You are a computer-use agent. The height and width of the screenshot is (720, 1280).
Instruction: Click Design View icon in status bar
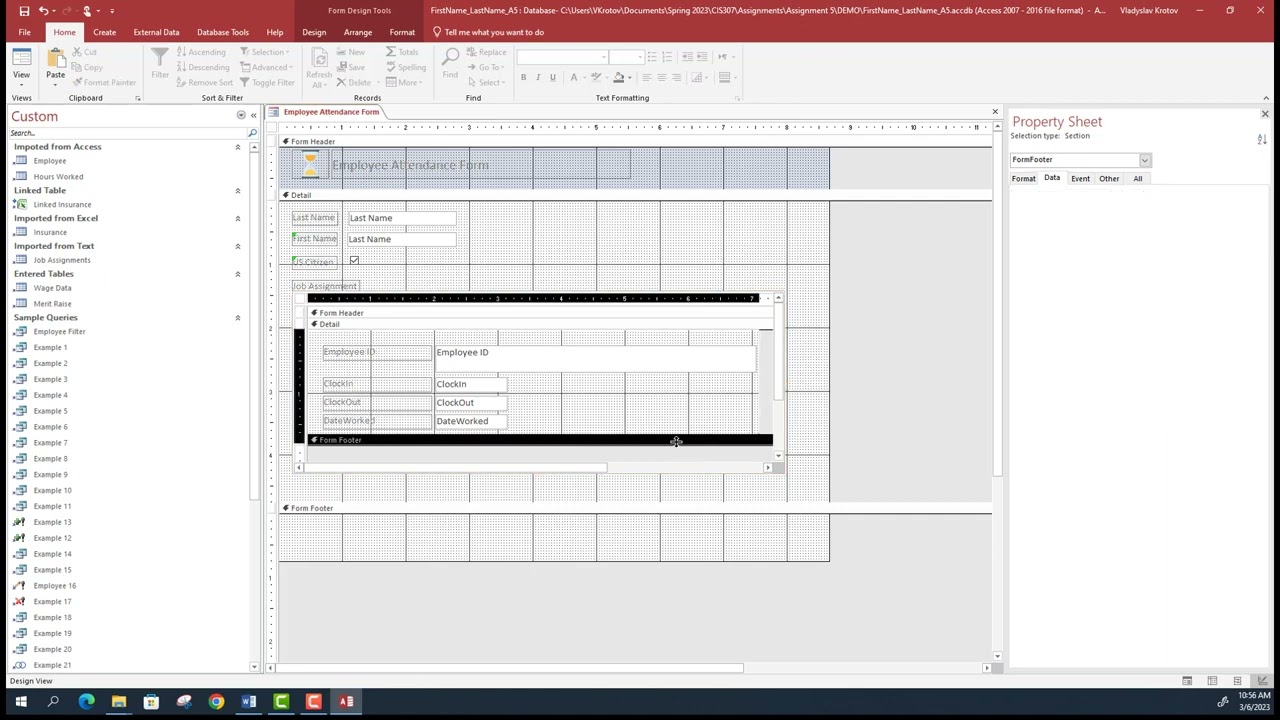1262,681
